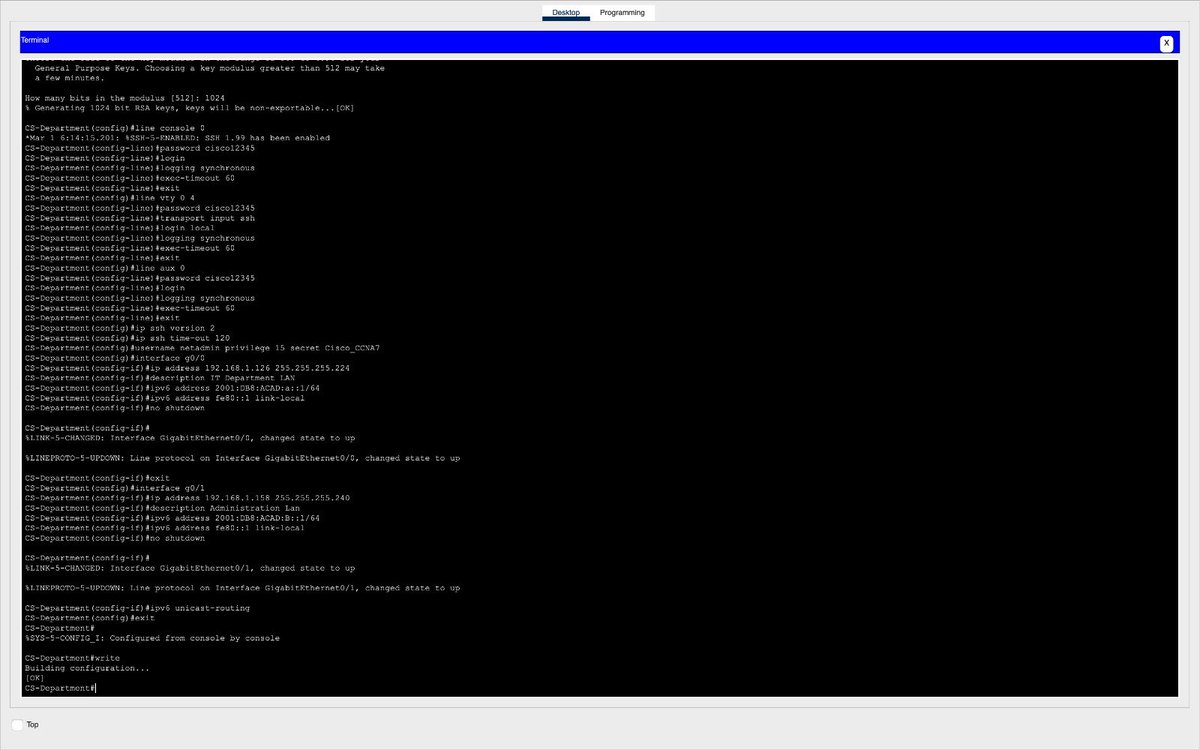The width and height of the screenshot is (1200, 750).
Task: Open the Programming tab
Action: [622, 12]
